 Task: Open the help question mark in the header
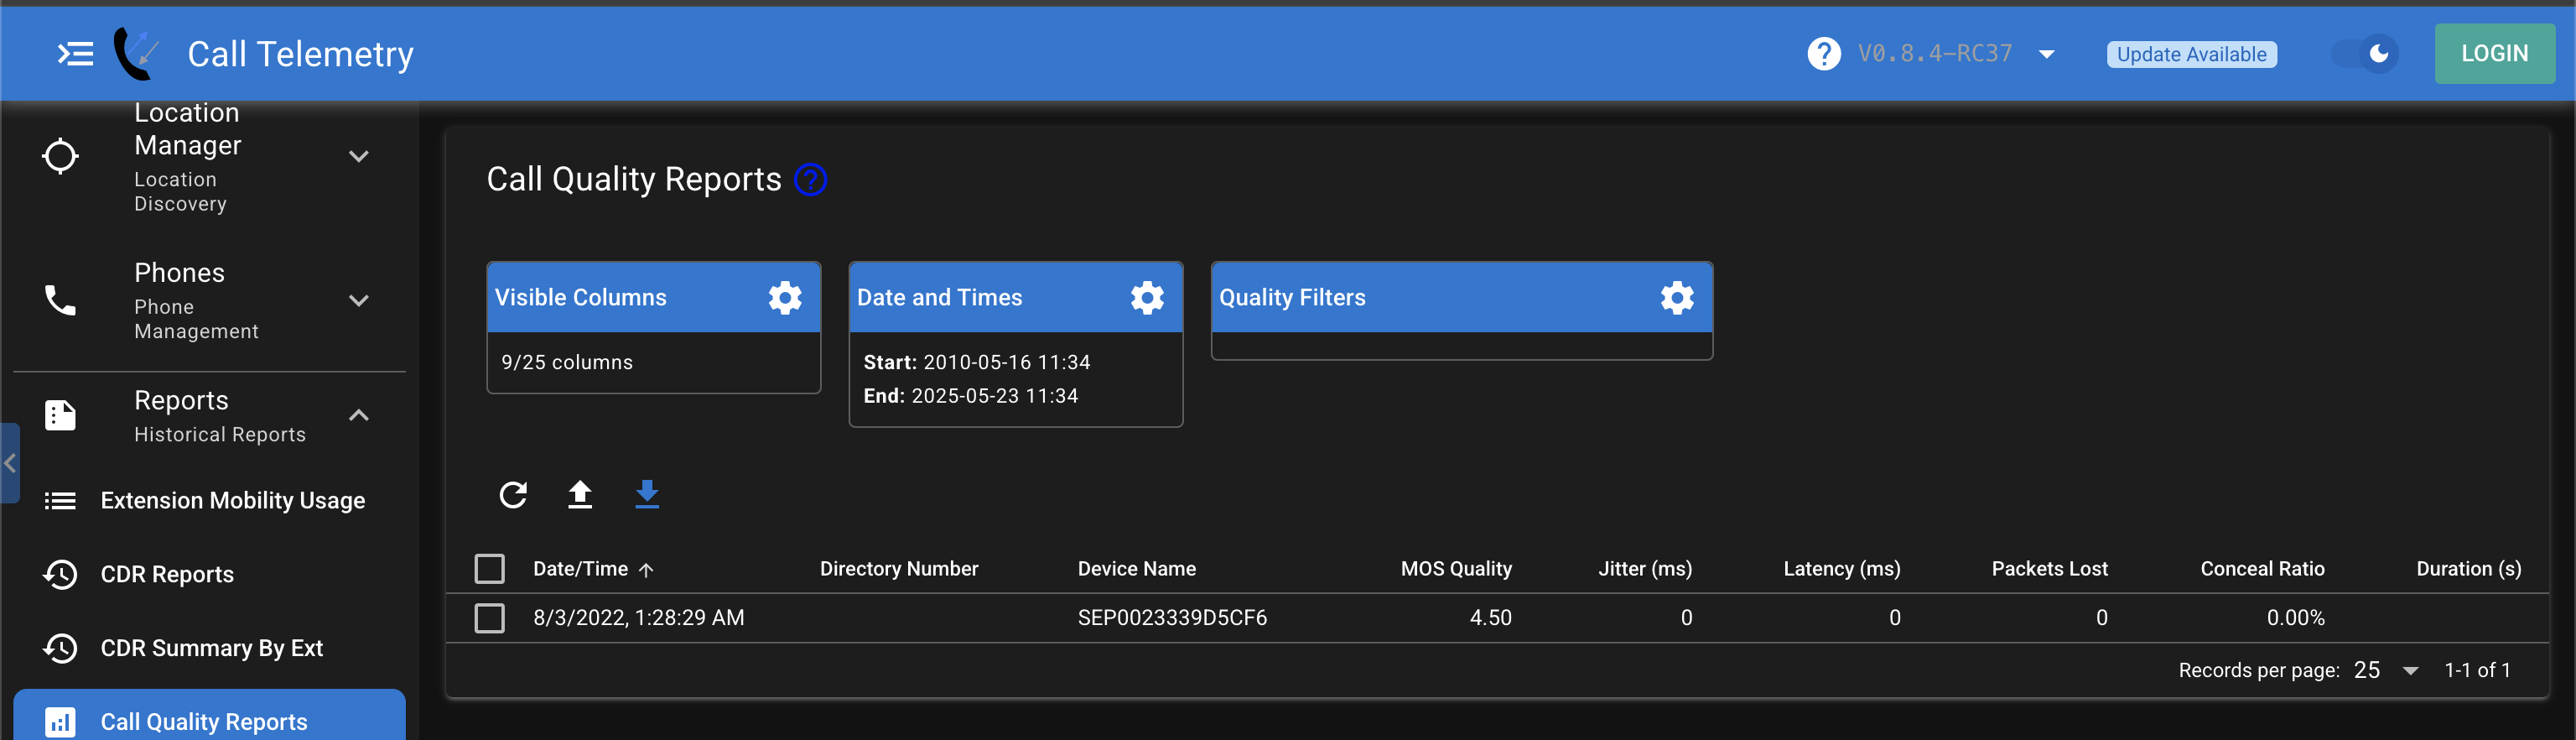pos(1823,54)
